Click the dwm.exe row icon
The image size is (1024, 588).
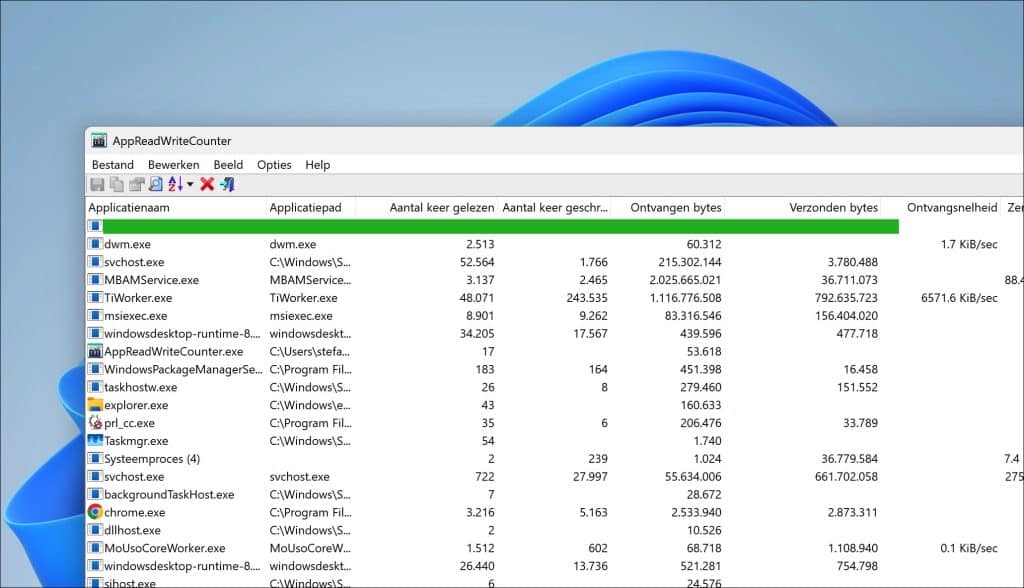pyautogui.click(x=95, y=244)
